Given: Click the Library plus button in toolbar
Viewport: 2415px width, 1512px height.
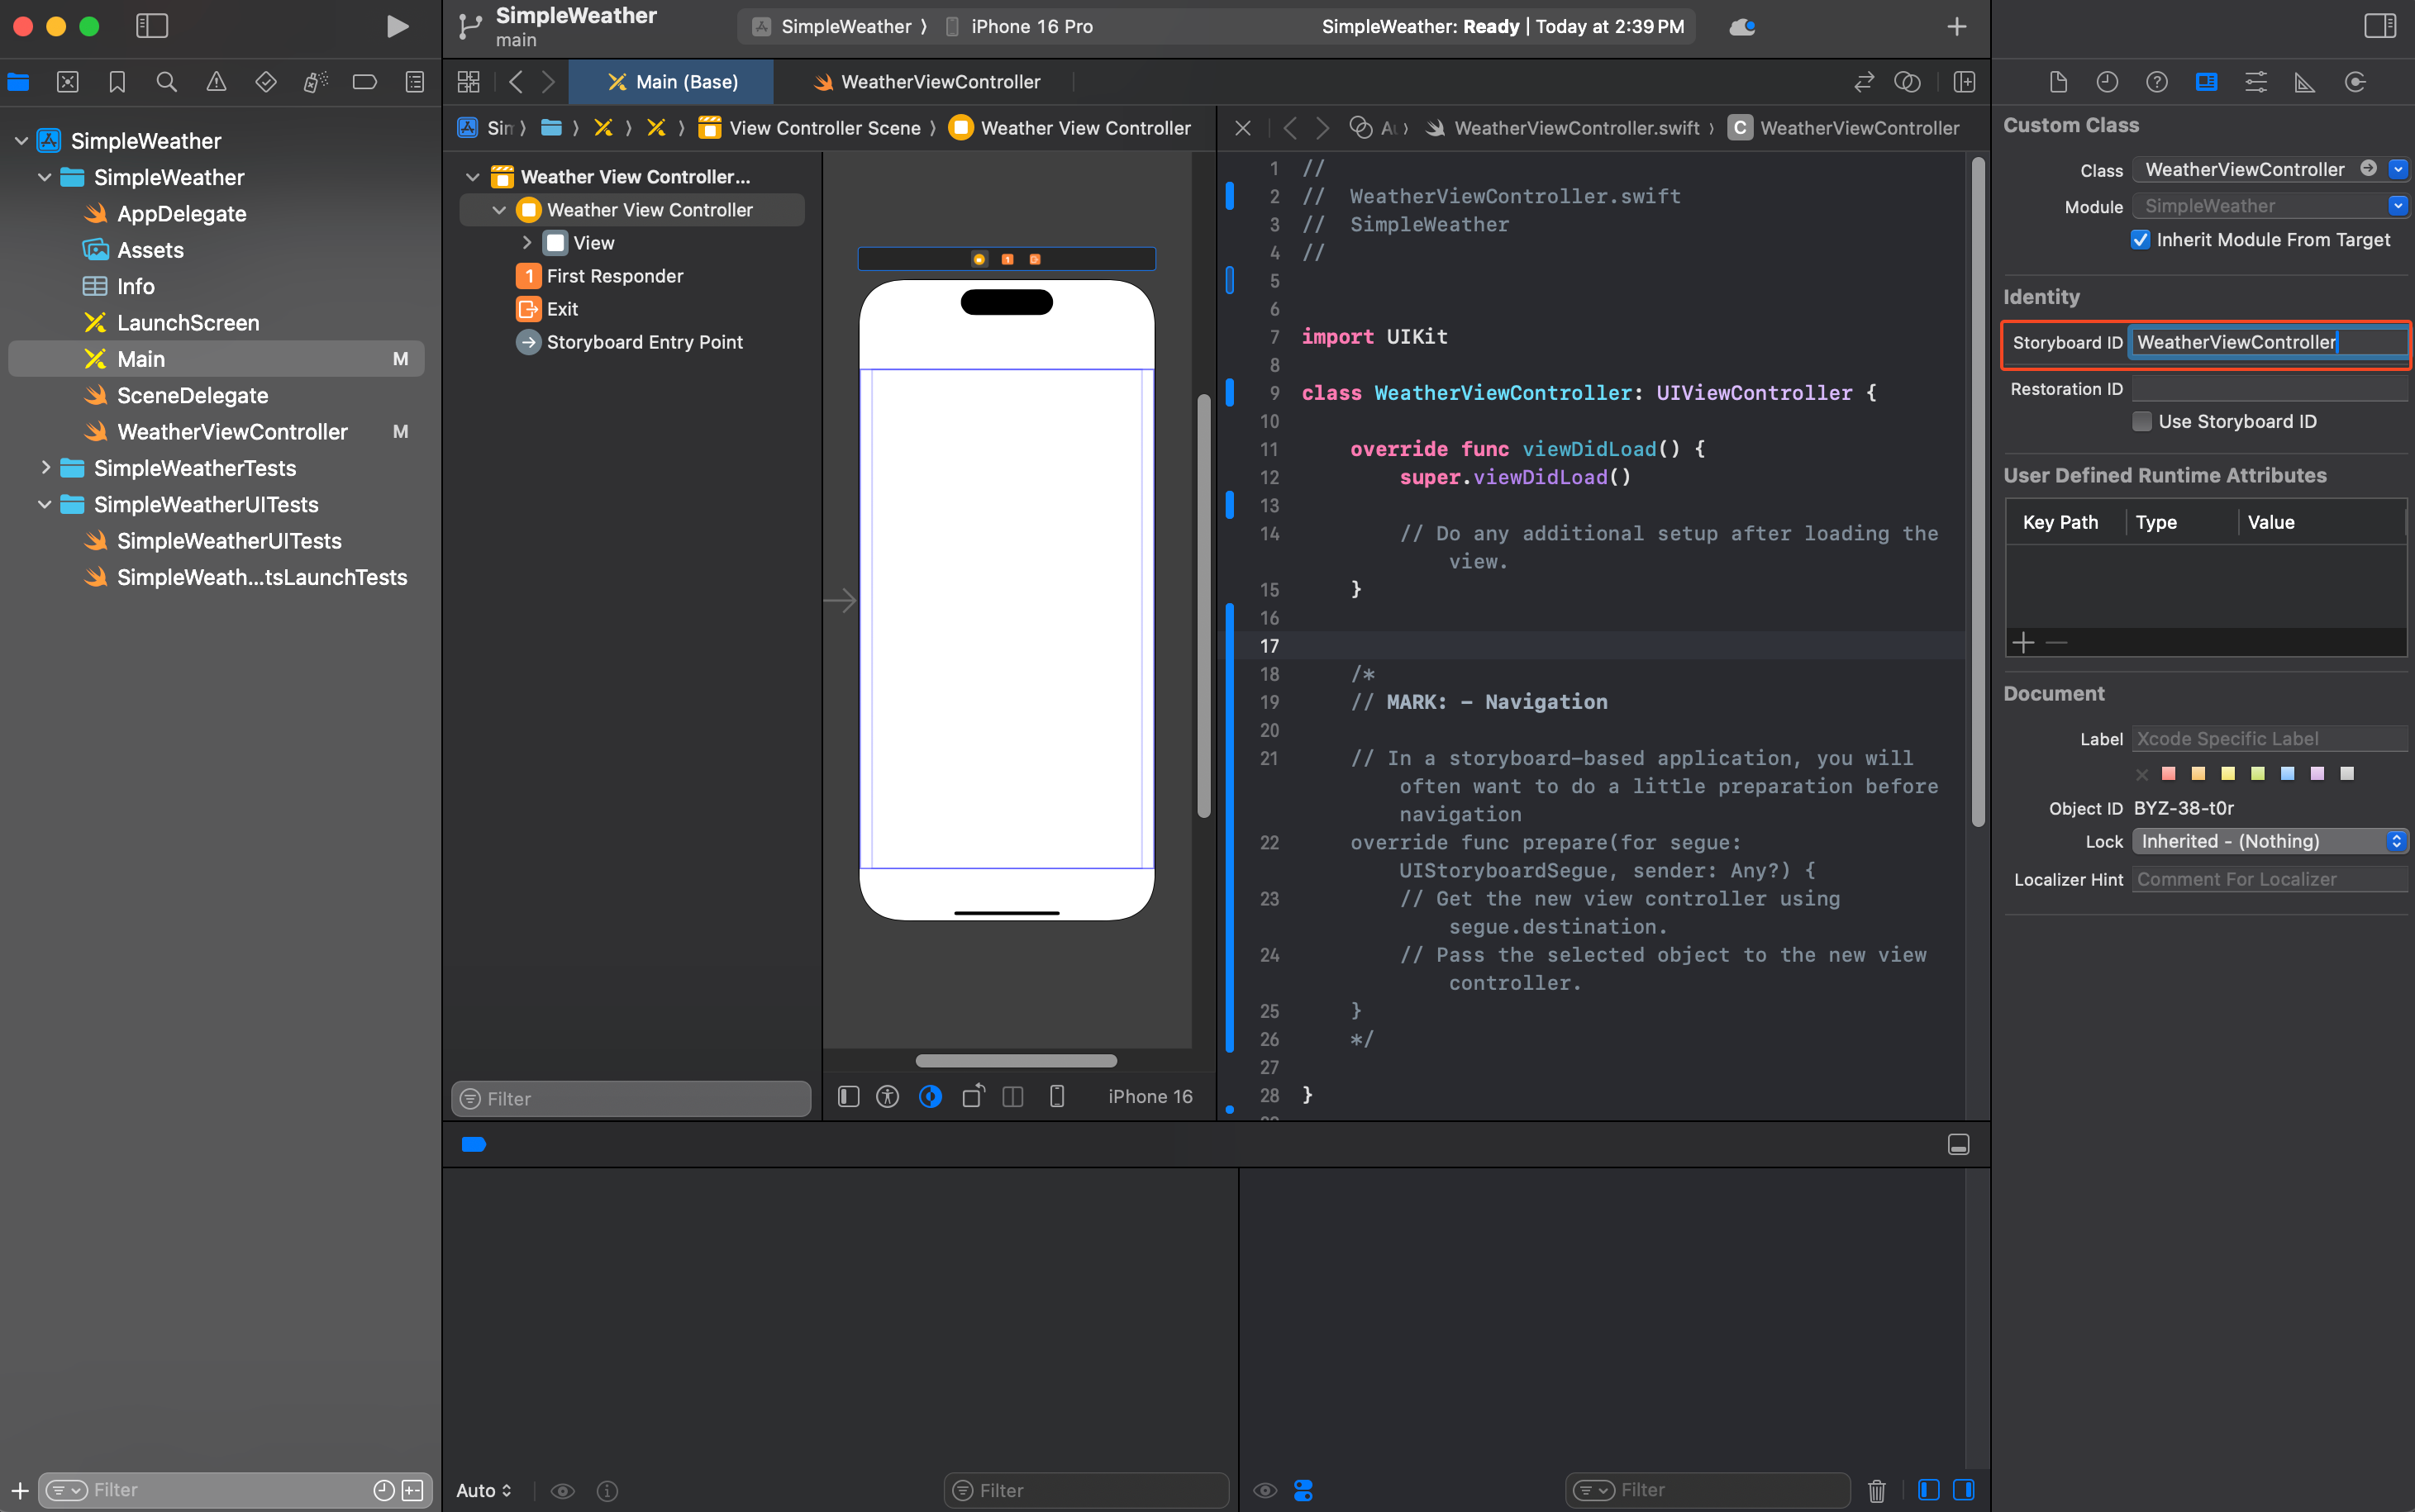Looking at the screenshot, I should coord(1956,26).
